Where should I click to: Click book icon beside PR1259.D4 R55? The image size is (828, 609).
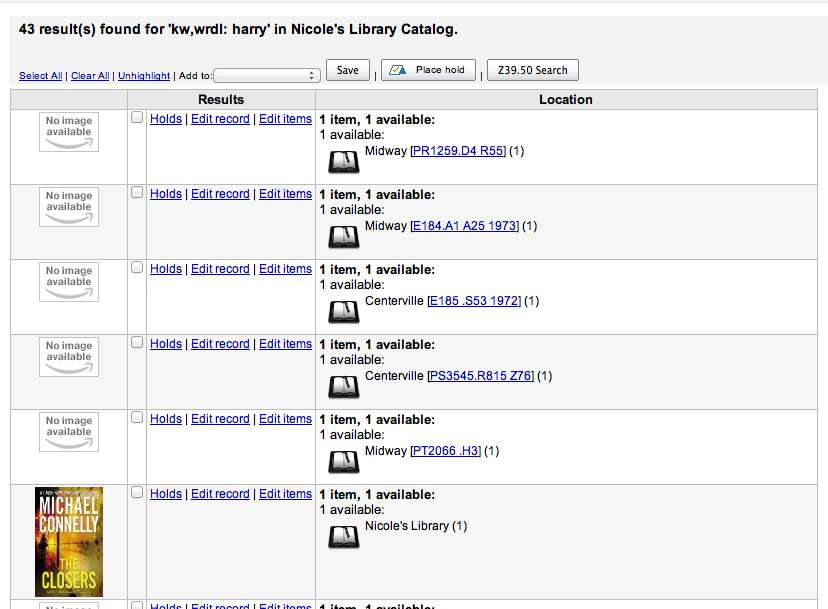(x=344, y=162)
